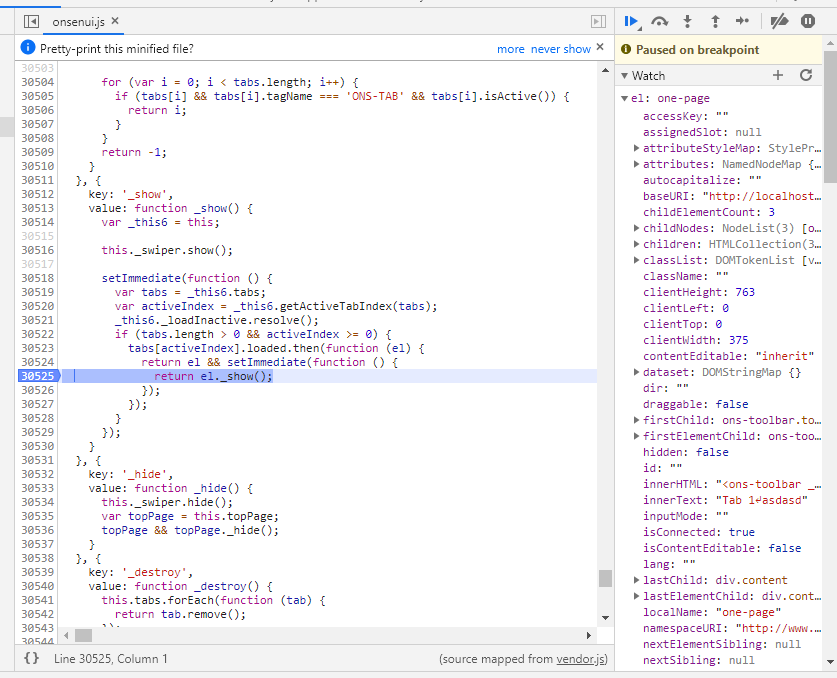Screen dimensions: 837x678
Task: Select the draggable: false property
Action: pos(696,404)
